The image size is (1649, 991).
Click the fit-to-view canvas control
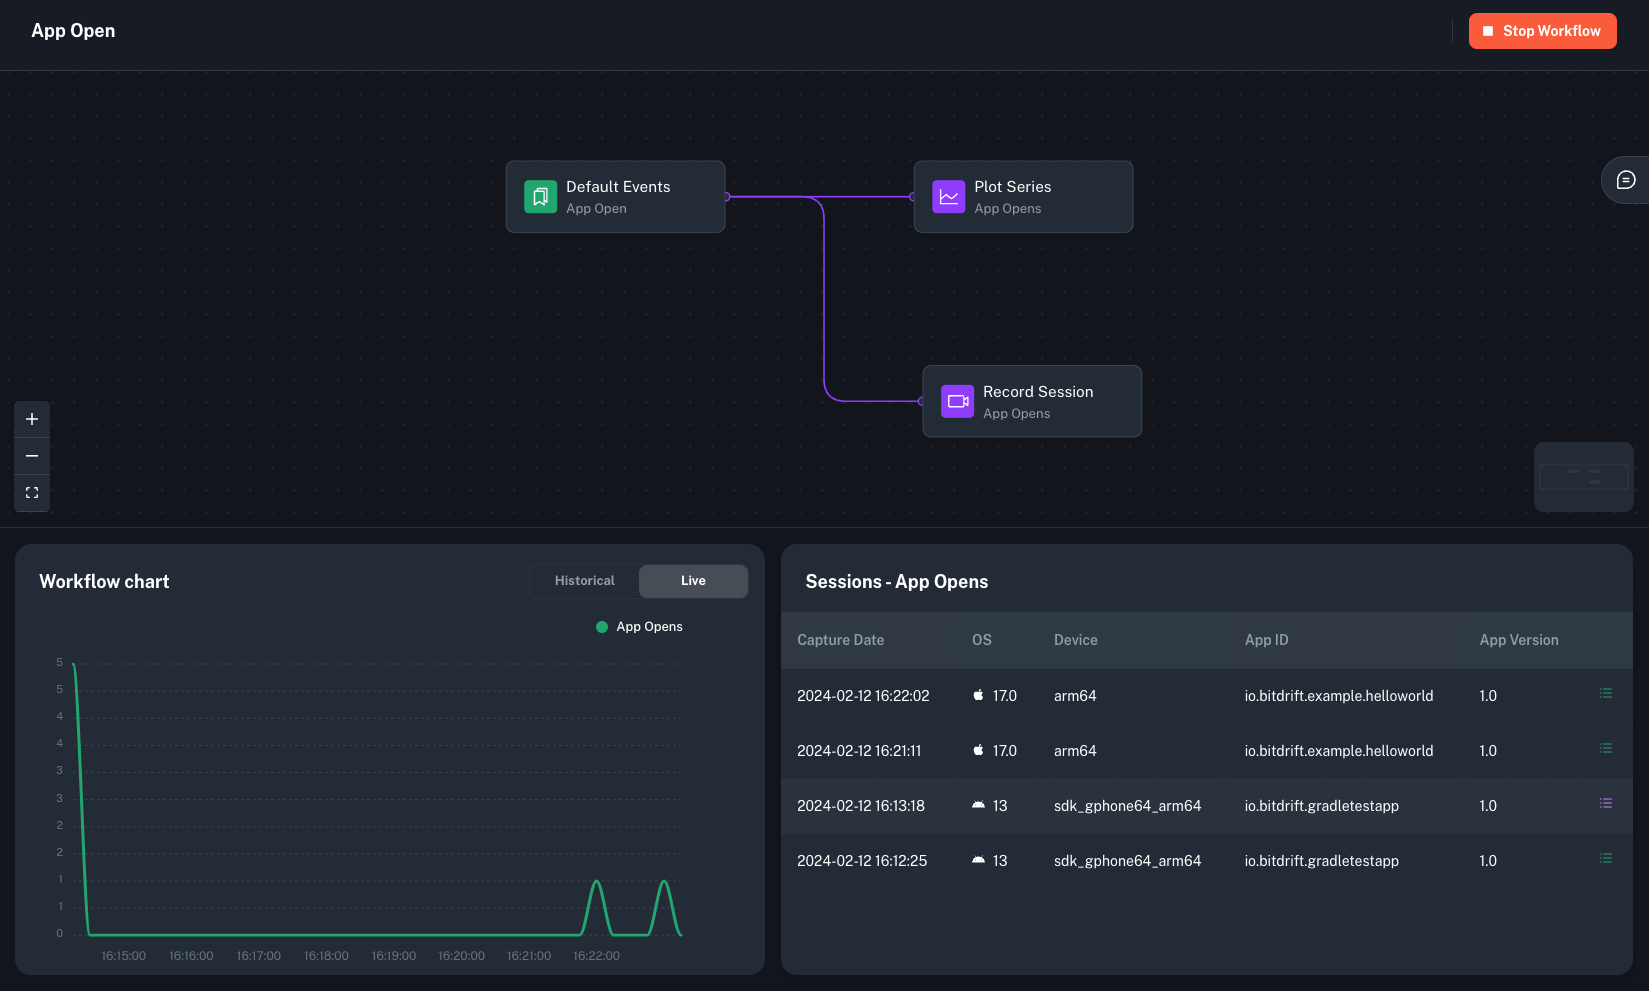(31, 492)
